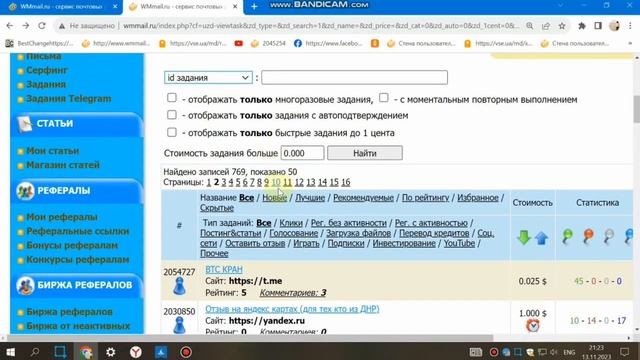Screen dimensions: 640x360
Task: Open Windows Start menu
Action: tap(10, 352)
